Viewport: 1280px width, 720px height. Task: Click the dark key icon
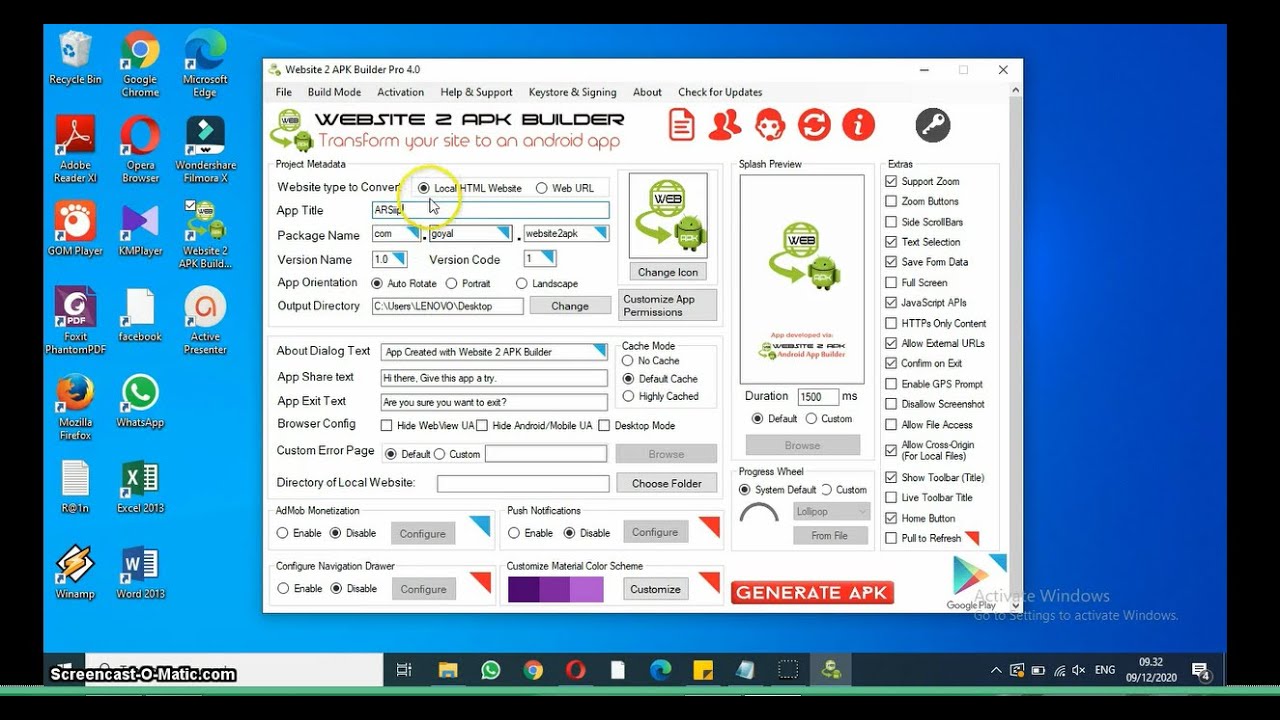pos(933,124)
